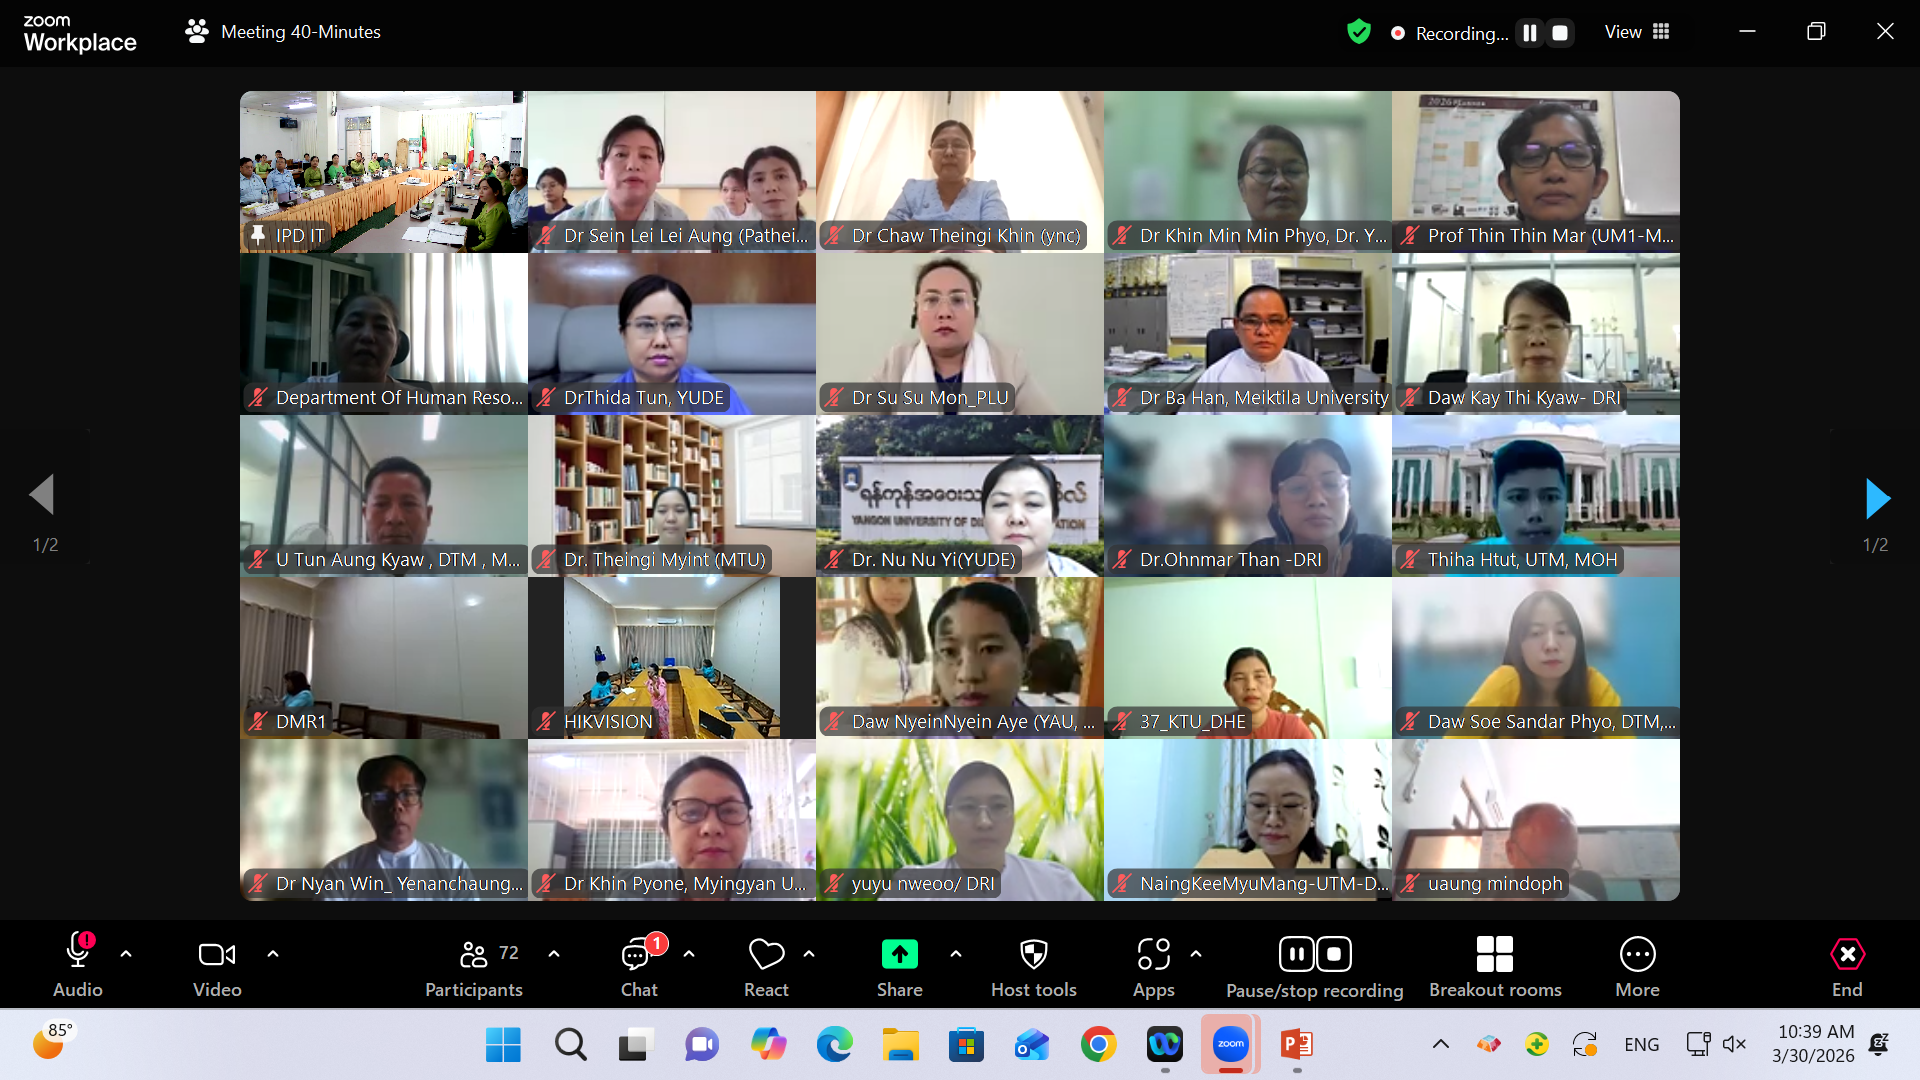
Task: Expand video options arrow next to Video
Action: 273,954
